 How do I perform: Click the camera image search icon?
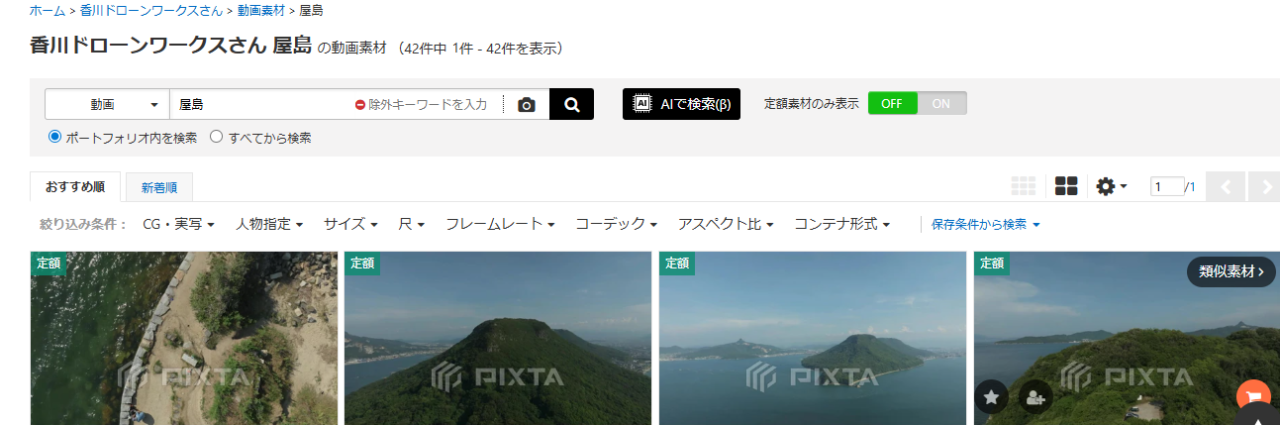pyautogui.click(x=526, y=105)
